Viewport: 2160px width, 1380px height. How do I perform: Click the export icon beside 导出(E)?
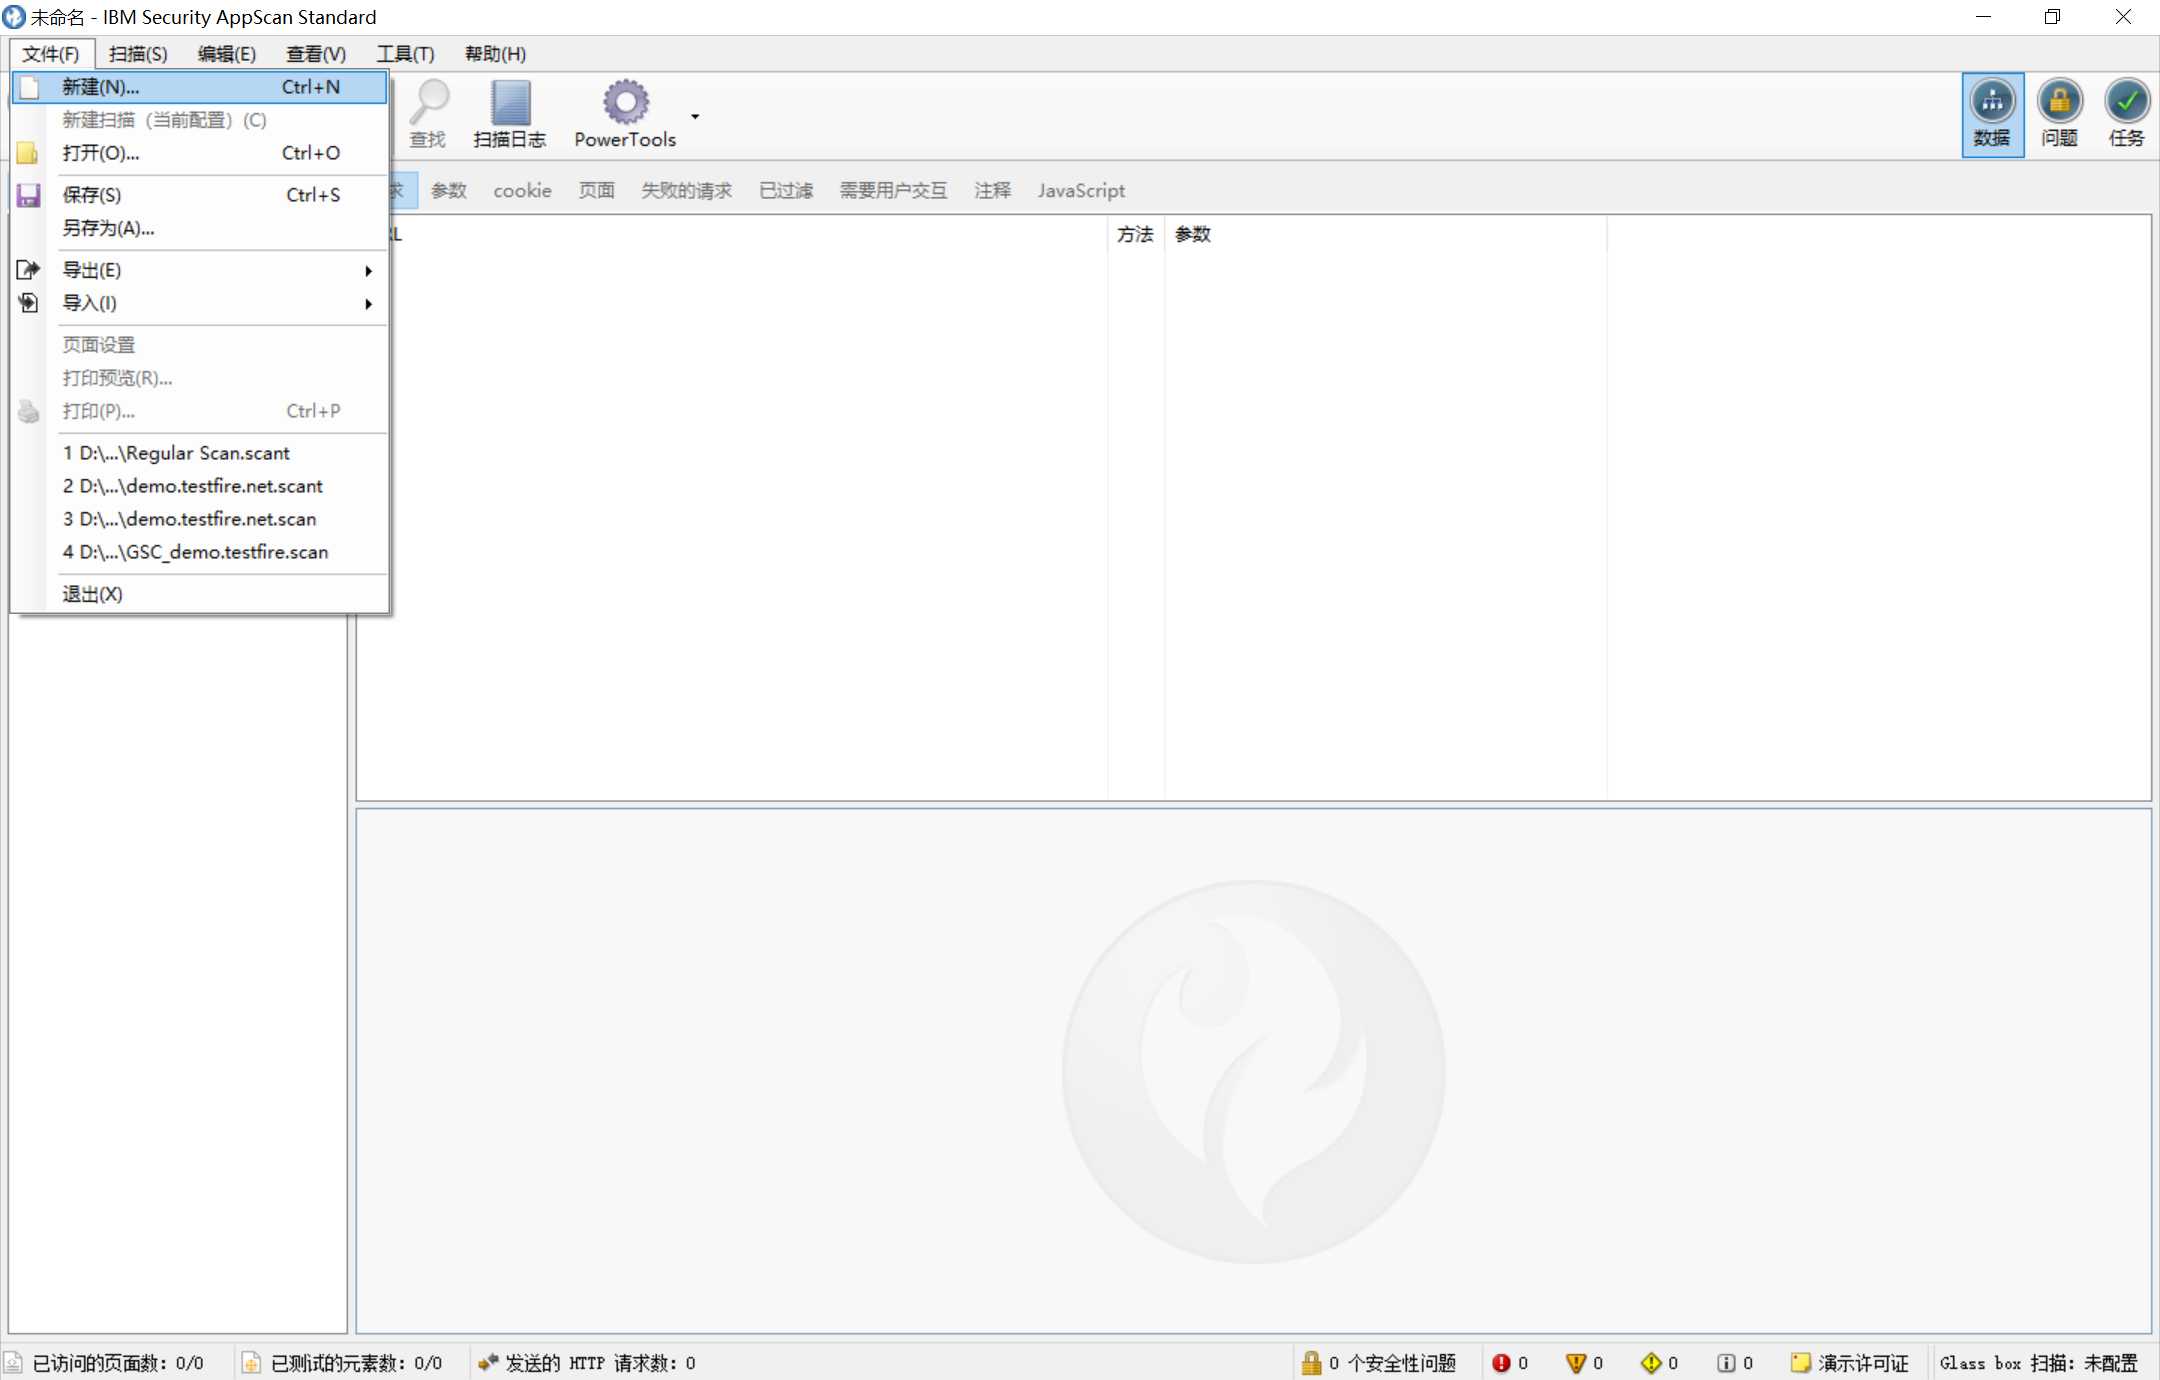[x=28, y=270]
